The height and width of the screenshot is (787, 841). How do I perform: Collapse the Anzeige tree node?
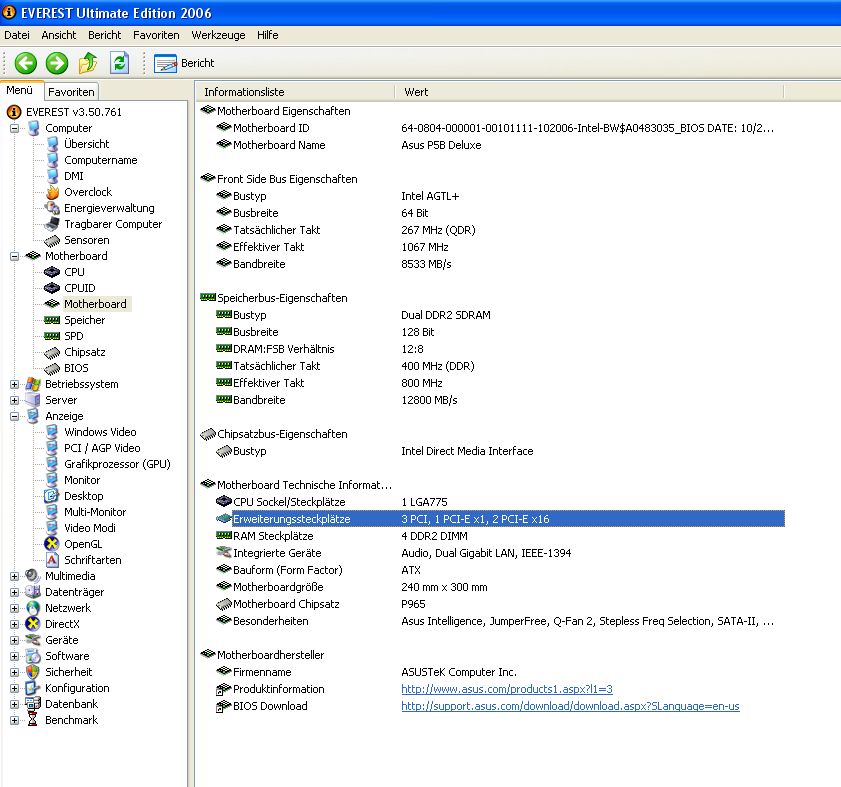14,416
